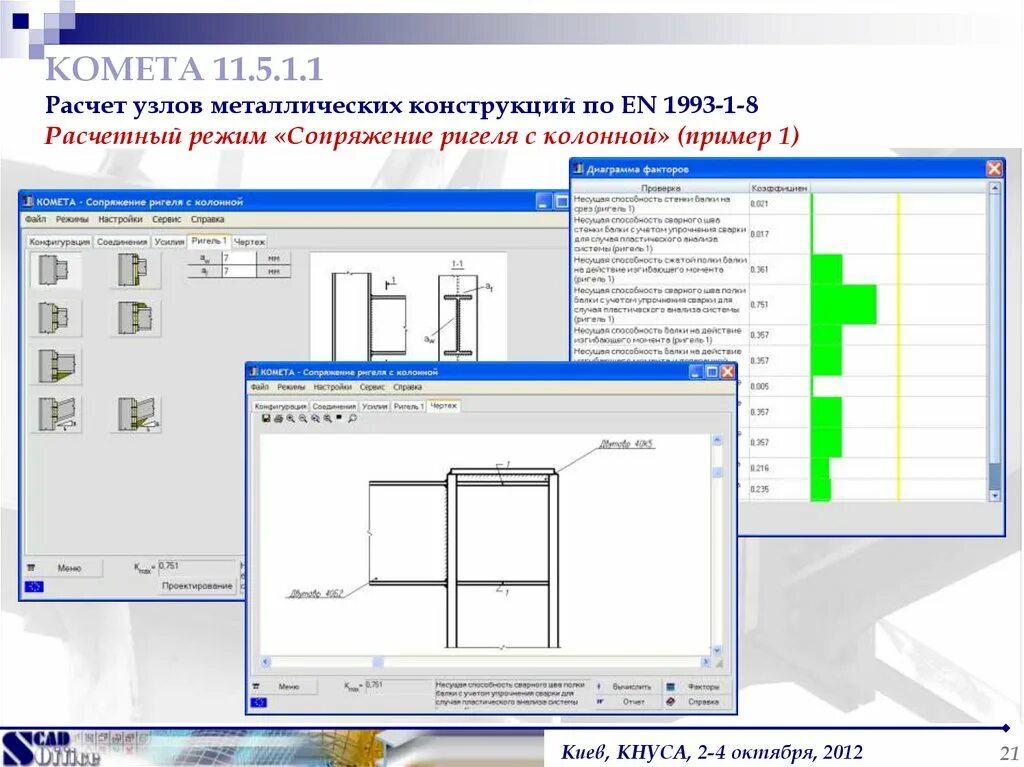Select the second-row right joint type icon
This screenshot has height=767, width=1024.
click(x=135, y=318)
